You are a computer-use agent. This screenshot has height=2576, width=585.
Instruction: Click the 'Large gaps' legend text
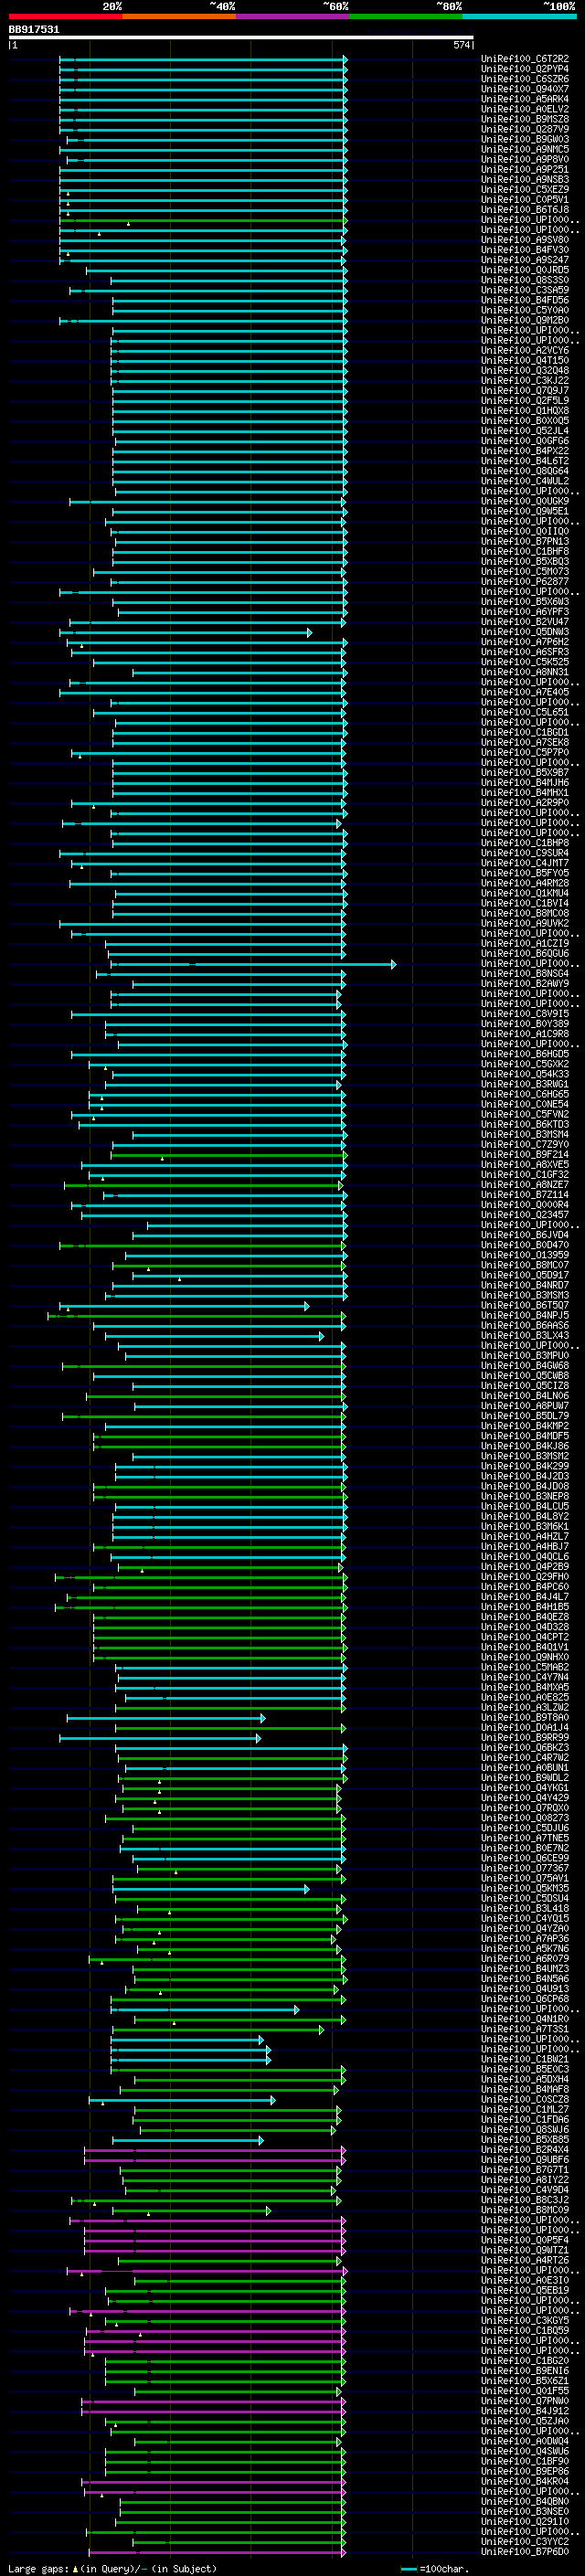[x=39, y=2568]
